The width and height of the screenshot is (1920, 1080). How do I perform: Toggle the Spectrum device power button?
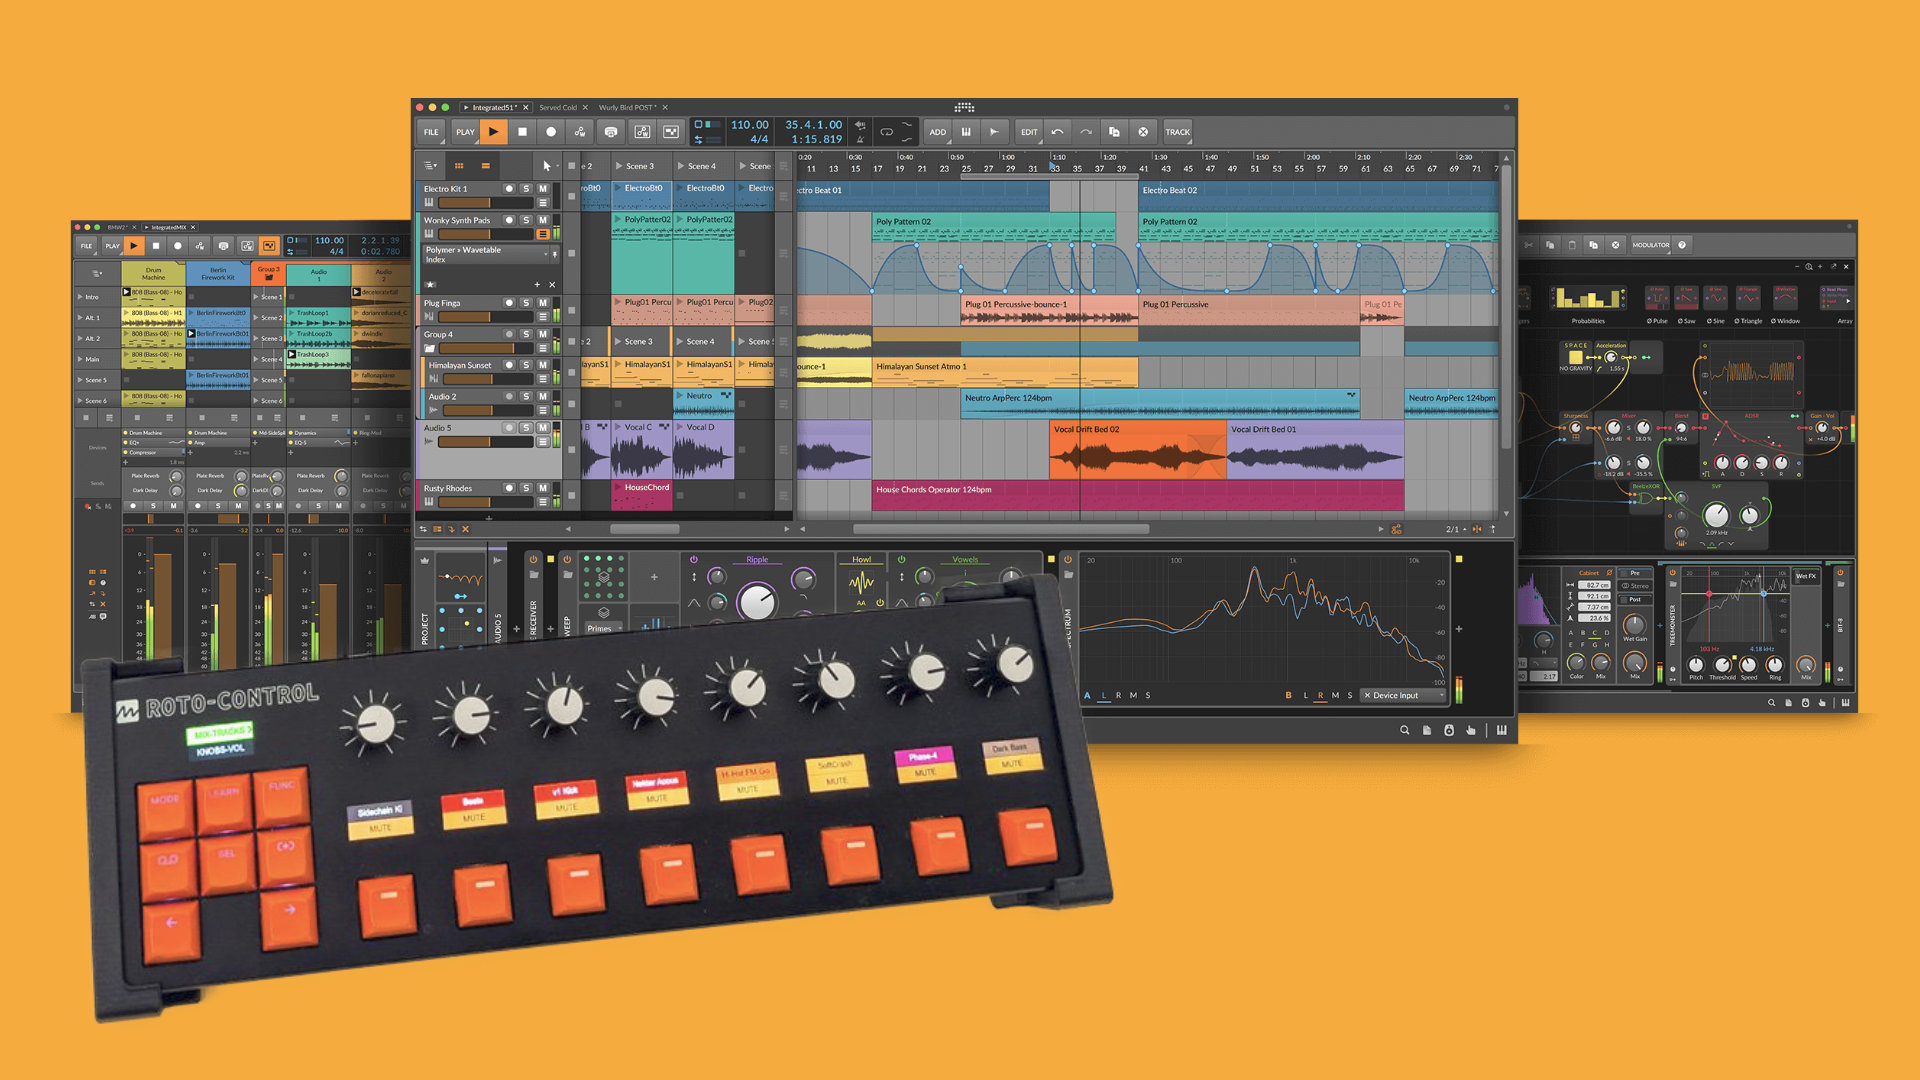click(x=1068, y=560)
